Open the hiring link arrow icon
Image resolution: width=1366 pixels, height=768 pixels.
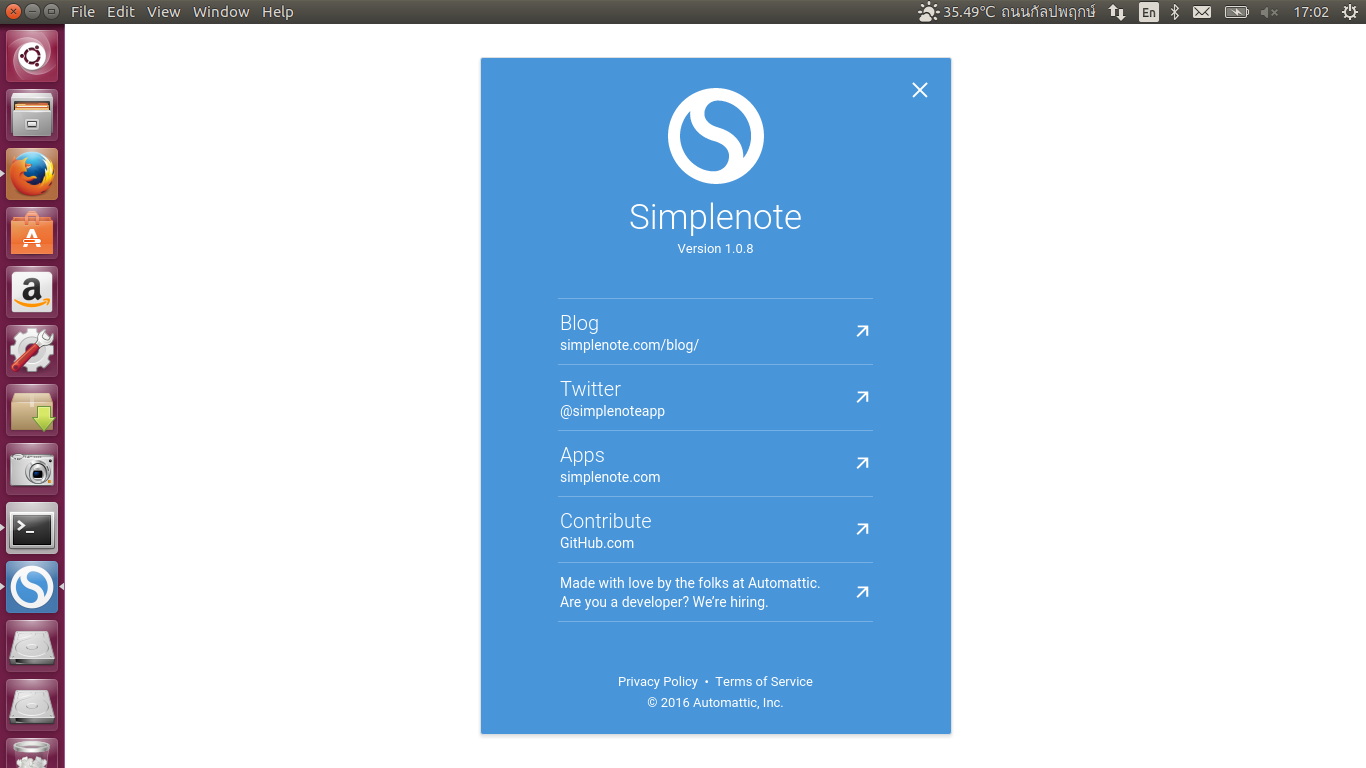point(862,592)
